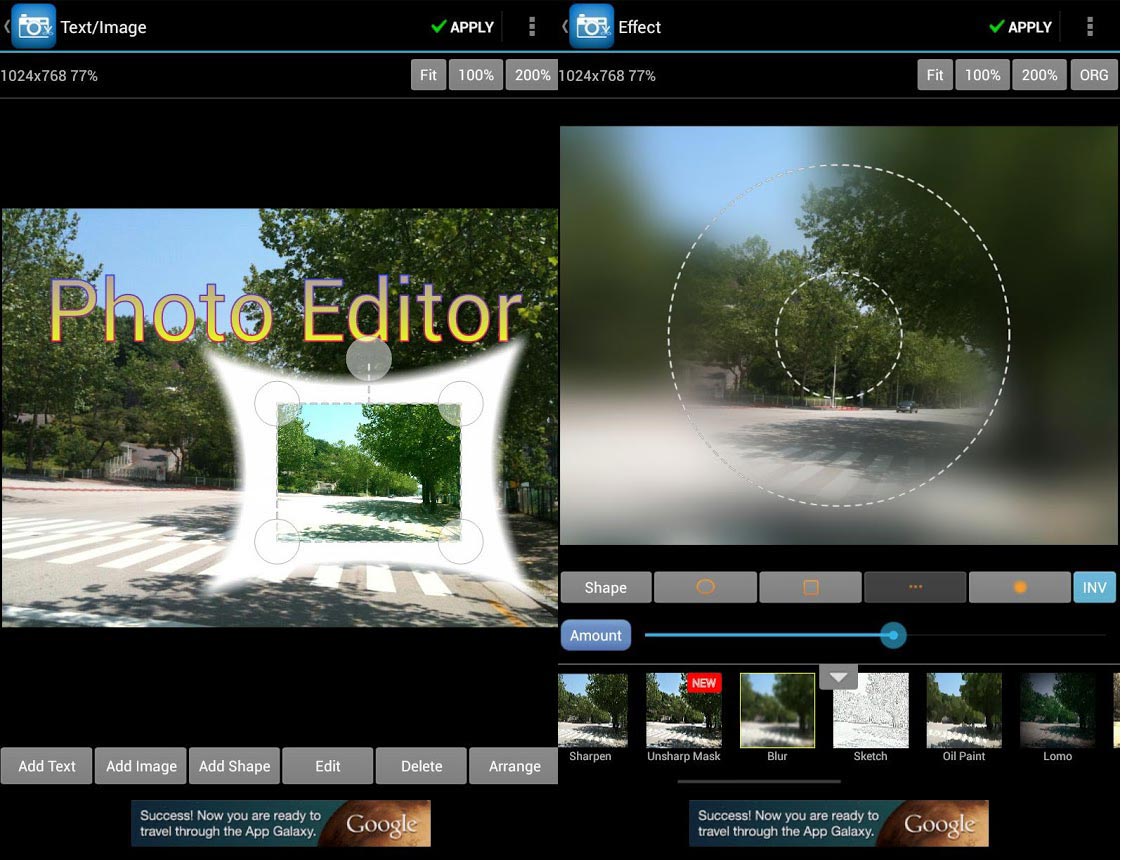Choose the dotted line shape option
Viewport: 1124px width, 860px height.
915,587
